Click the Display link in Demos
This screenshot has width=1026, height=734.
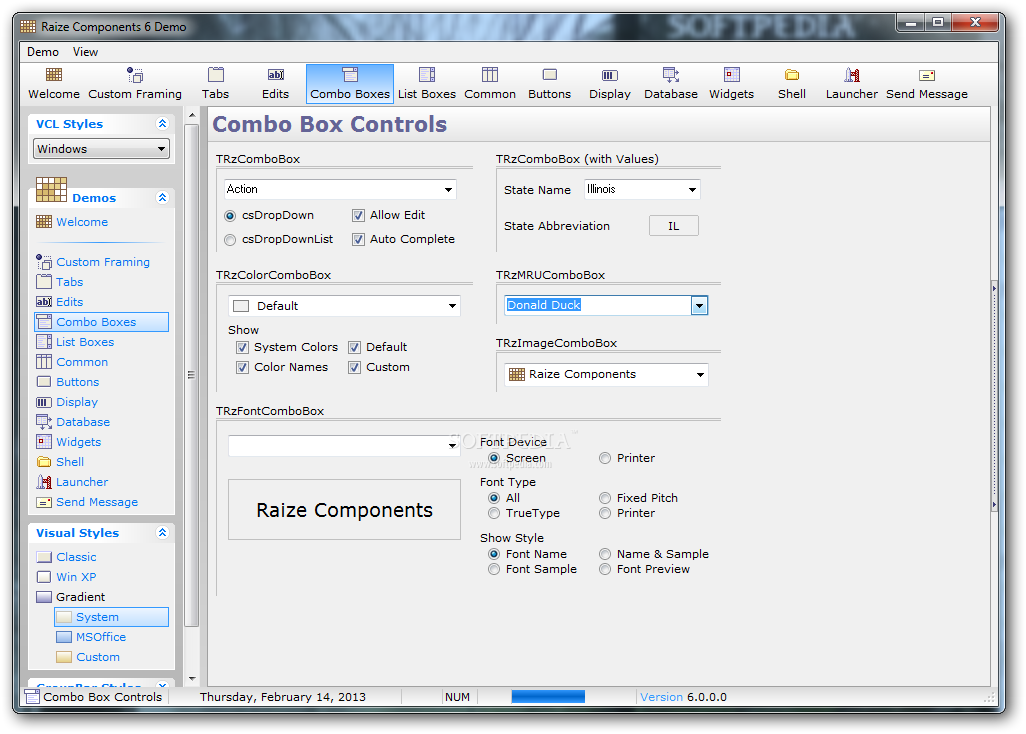point(77,402)
